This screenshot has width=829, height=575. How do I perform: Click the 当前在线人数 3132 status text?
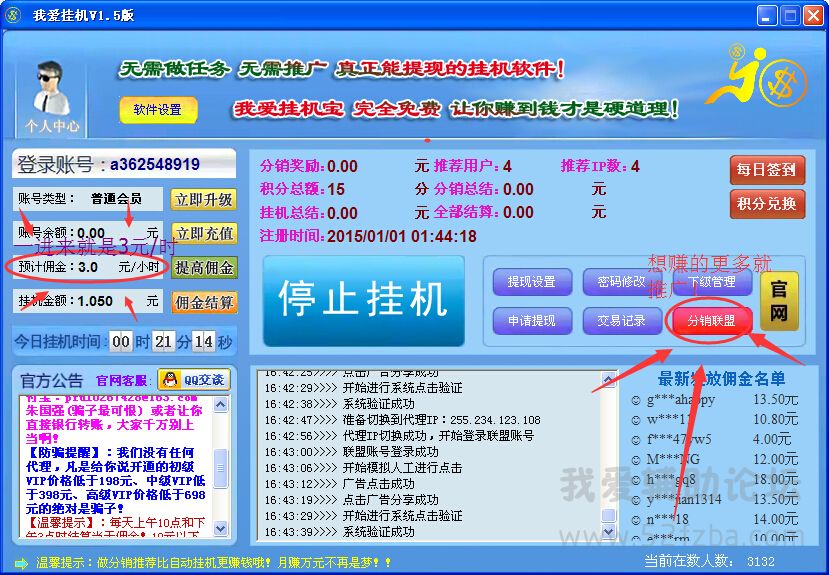coord(710,561)
